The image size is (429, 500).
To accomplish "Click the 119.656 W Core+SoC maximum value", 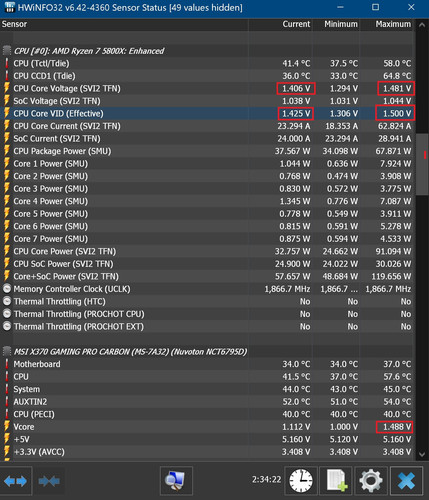I will [391, 276].
